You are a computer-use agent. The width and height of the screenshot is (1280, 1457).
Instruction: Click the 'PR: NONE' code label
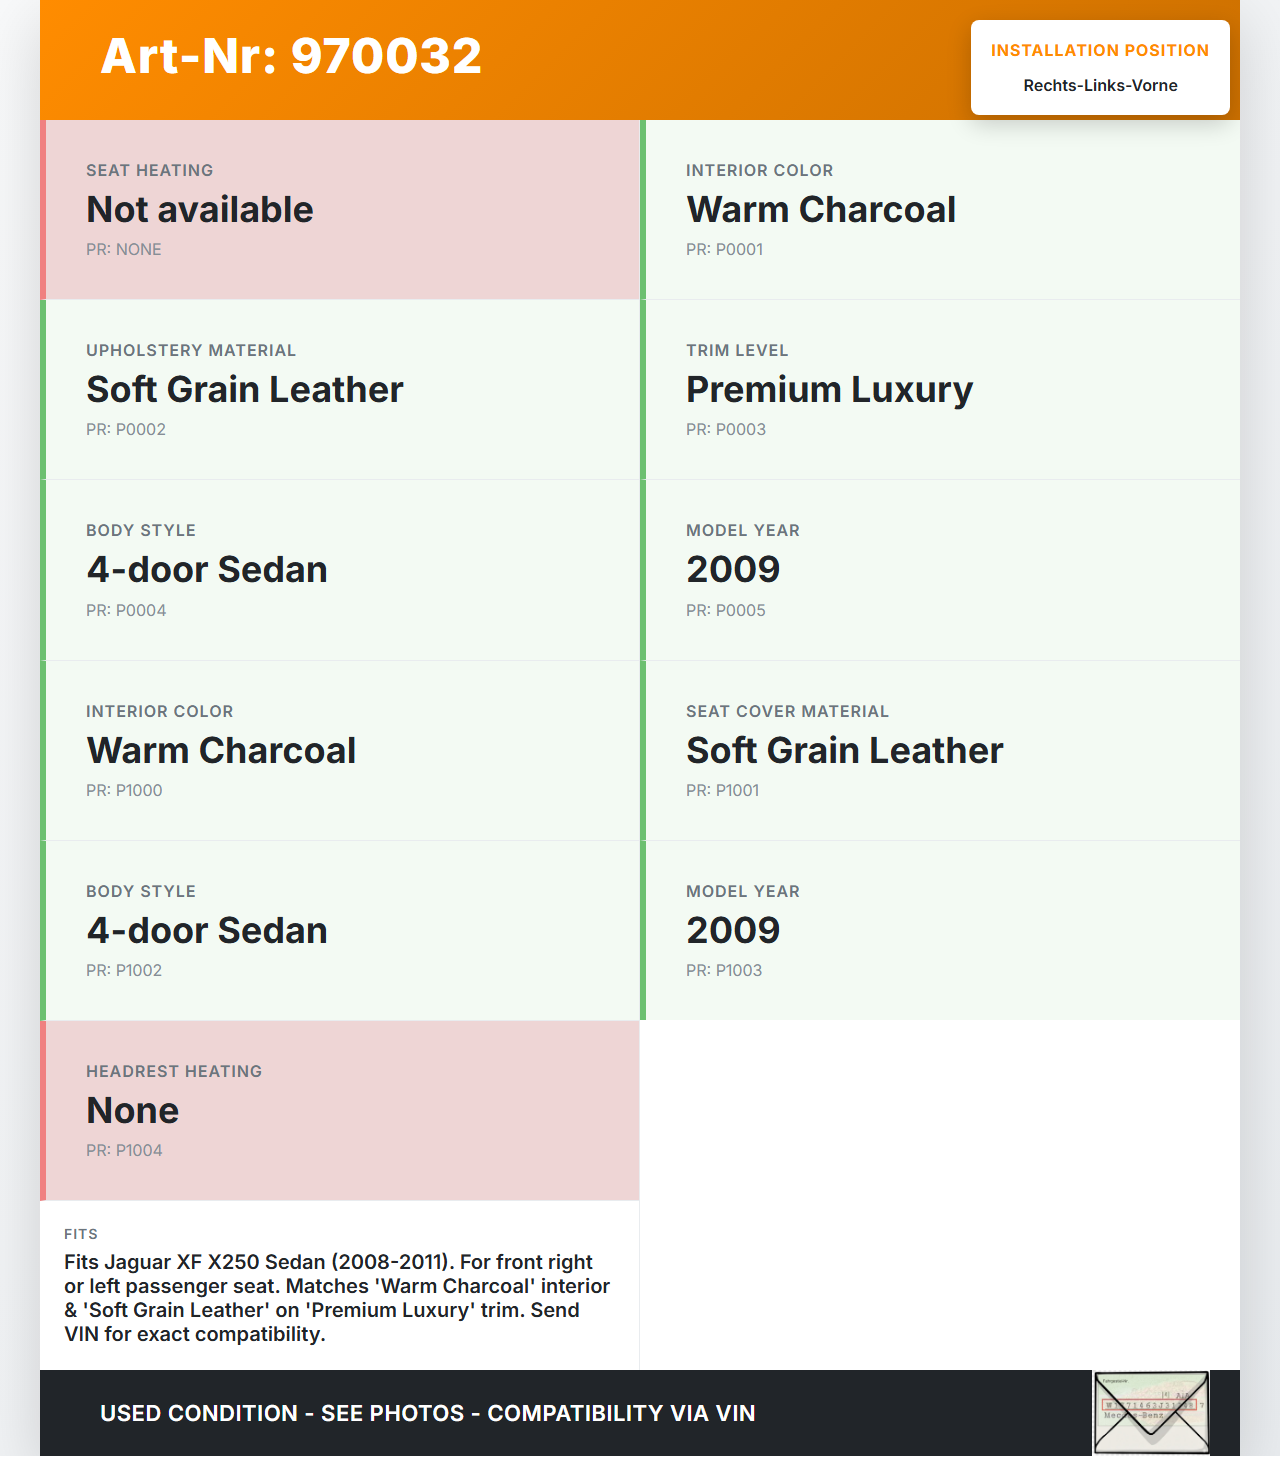(x=124, y=250)
